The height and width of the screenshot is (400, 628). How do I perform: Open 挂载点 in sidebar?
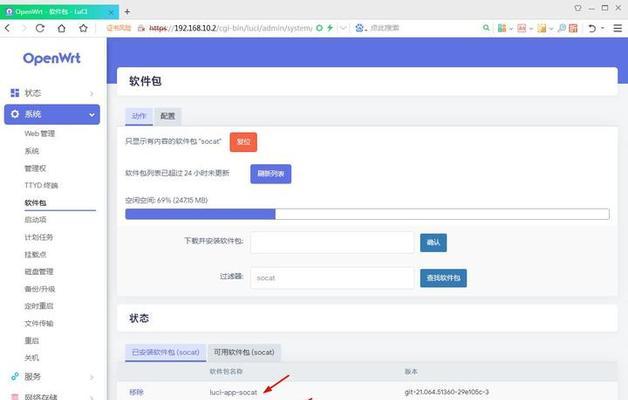[x=35, y=254]
